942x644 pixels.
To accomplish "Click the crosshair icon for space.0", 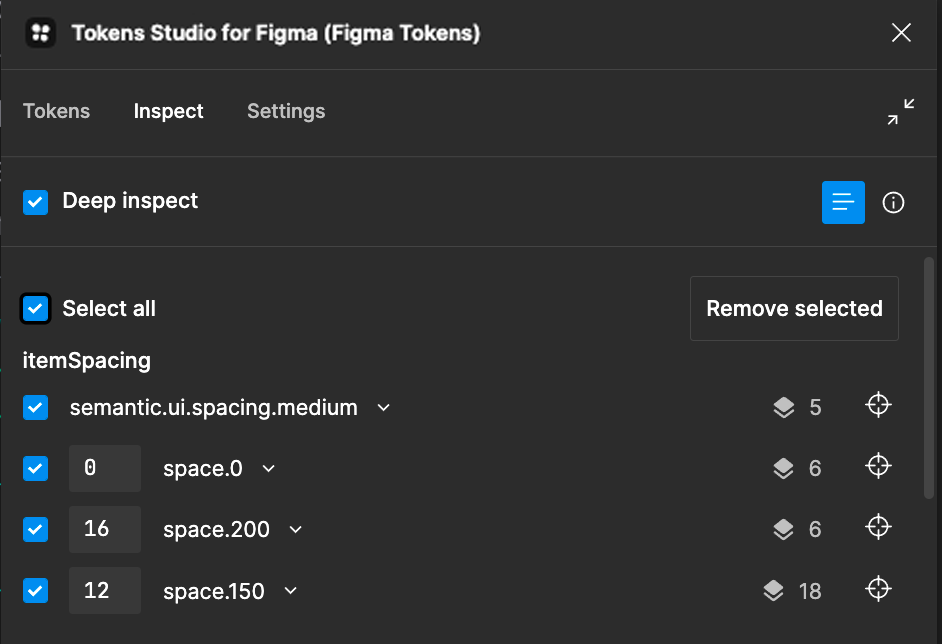I will pos(878,466).
